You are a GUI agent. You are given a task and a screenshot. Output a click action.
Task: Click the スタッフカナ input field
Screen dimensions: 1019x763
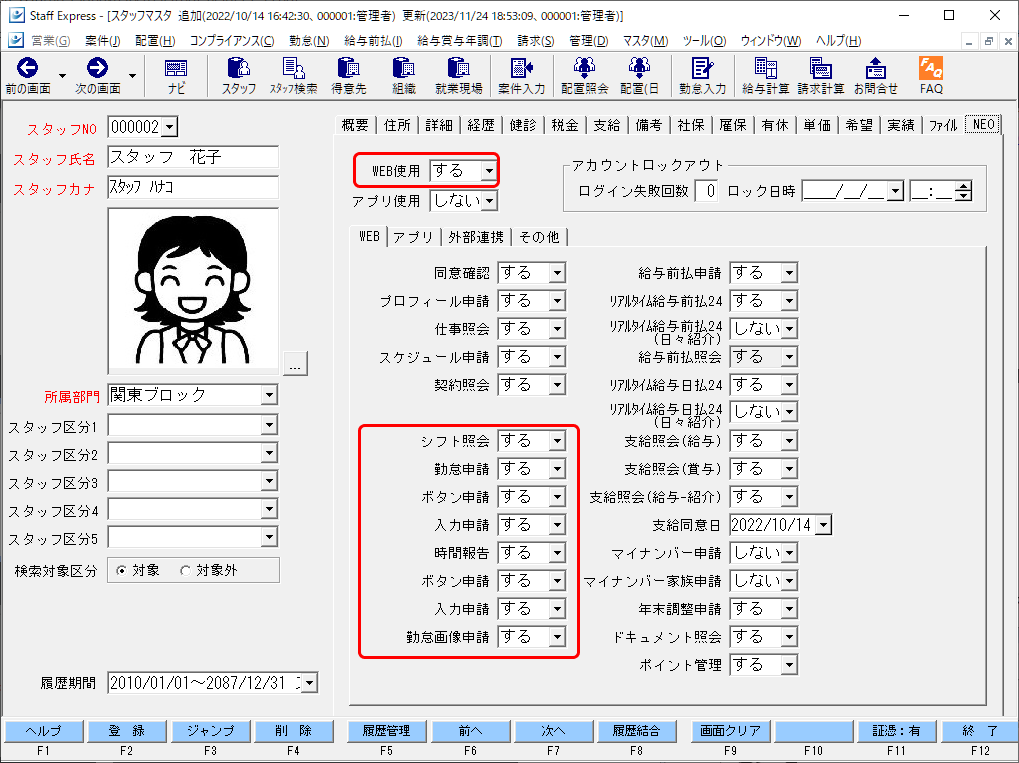click(x=193, y=187)
